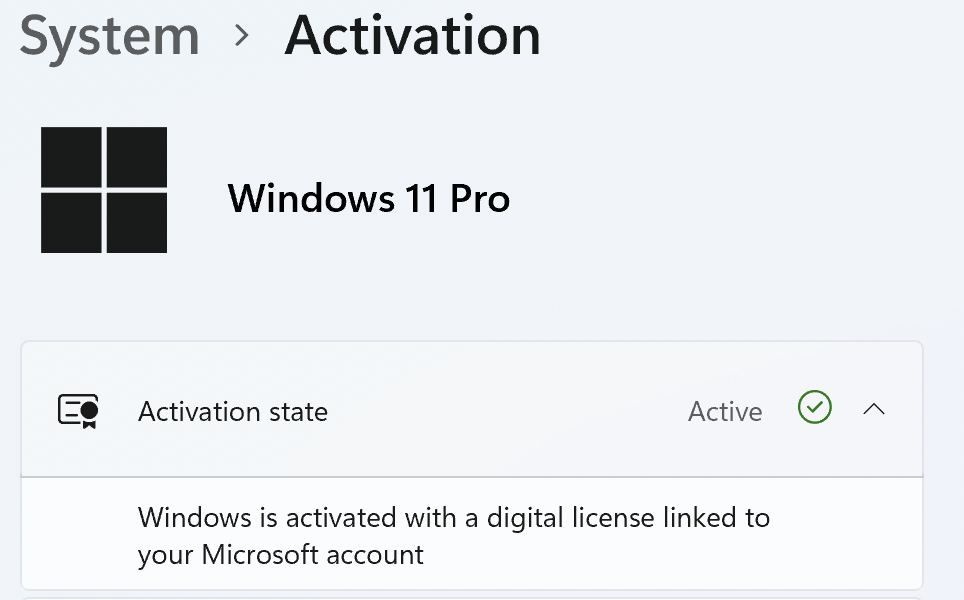The image size is (964, 600).
Task: Click the Activation state label
Action: click(232, 411)
